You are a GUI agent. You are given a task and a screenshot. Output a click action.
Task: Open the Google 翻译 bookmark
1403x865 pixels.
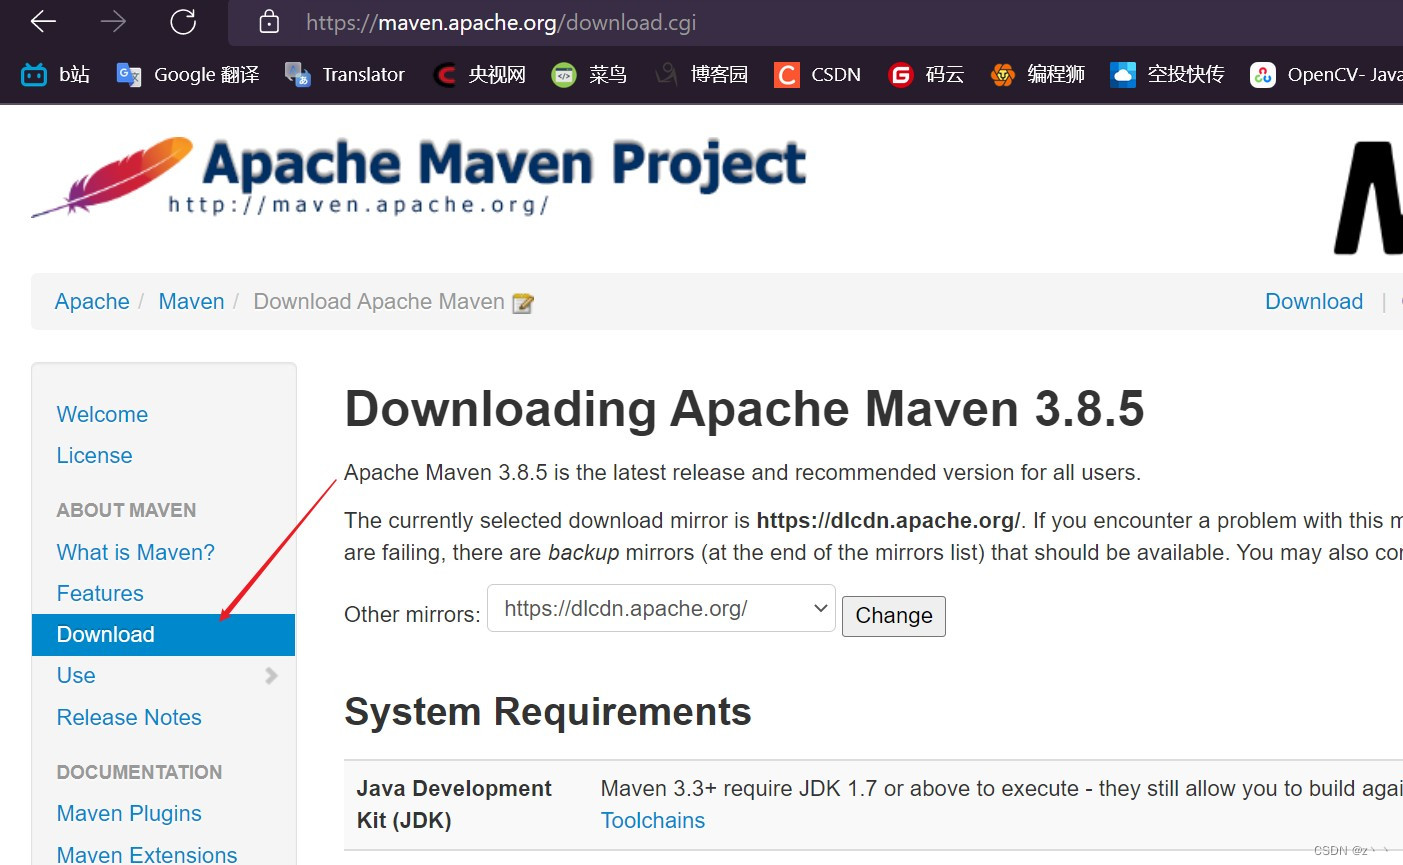[188, 74]
